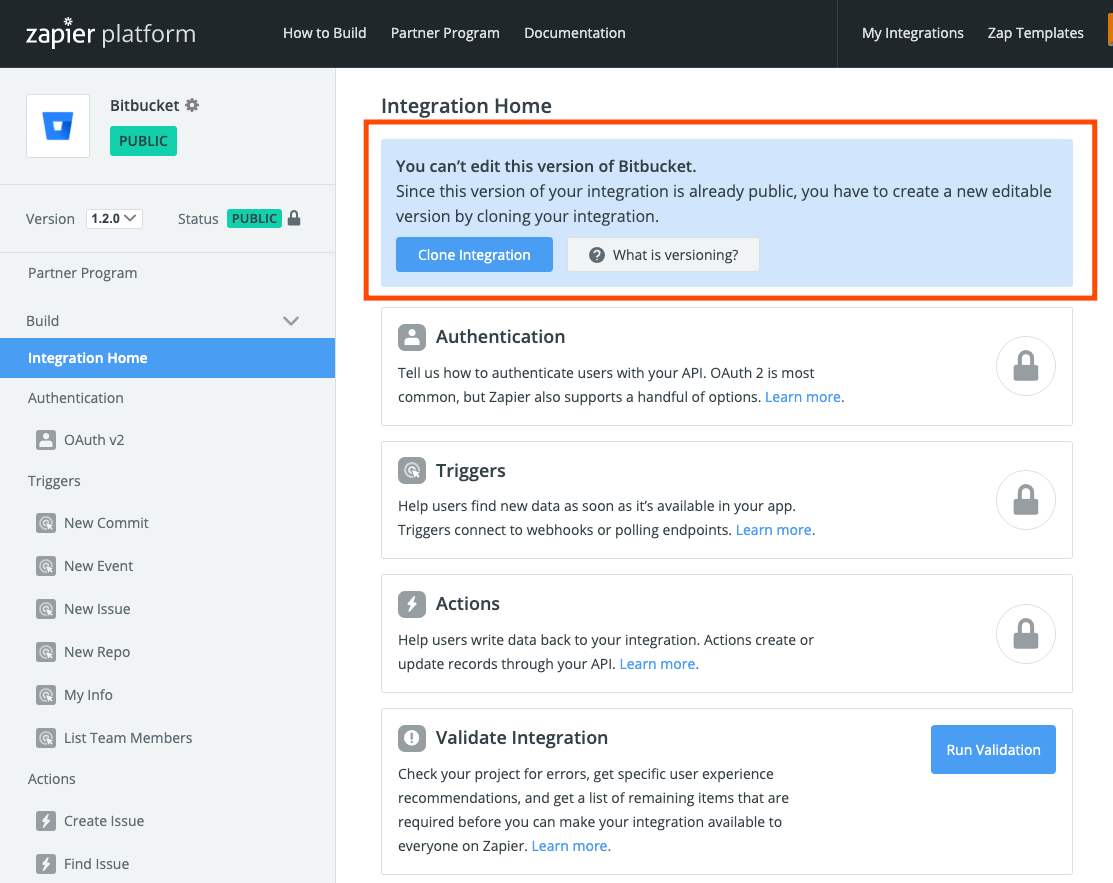The height and width of the screenshot is (883, 1113).
Task: Click the OAuth v2 user icon
Action: (46, 440)
